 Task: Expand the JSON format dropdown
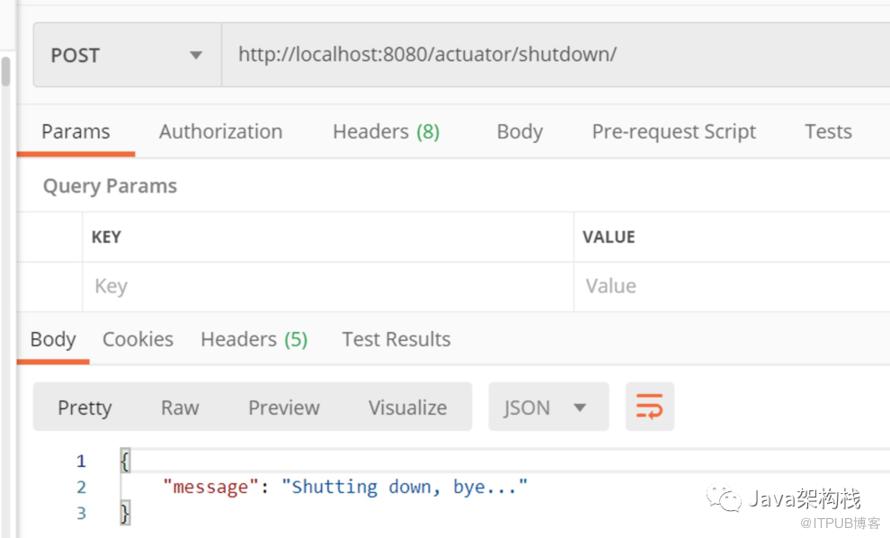pyautogui.click(x=548, y=407)
